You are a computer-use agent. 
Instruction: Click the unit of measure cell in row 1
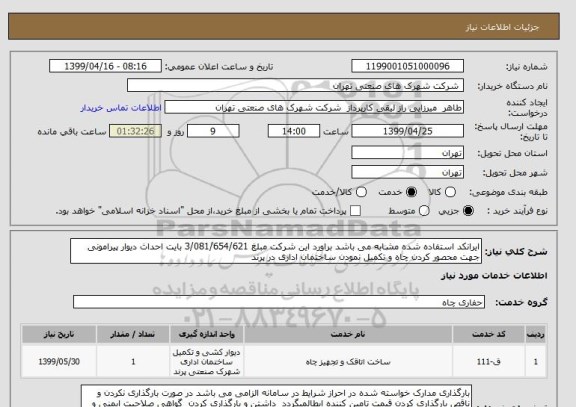coord(206,362)
